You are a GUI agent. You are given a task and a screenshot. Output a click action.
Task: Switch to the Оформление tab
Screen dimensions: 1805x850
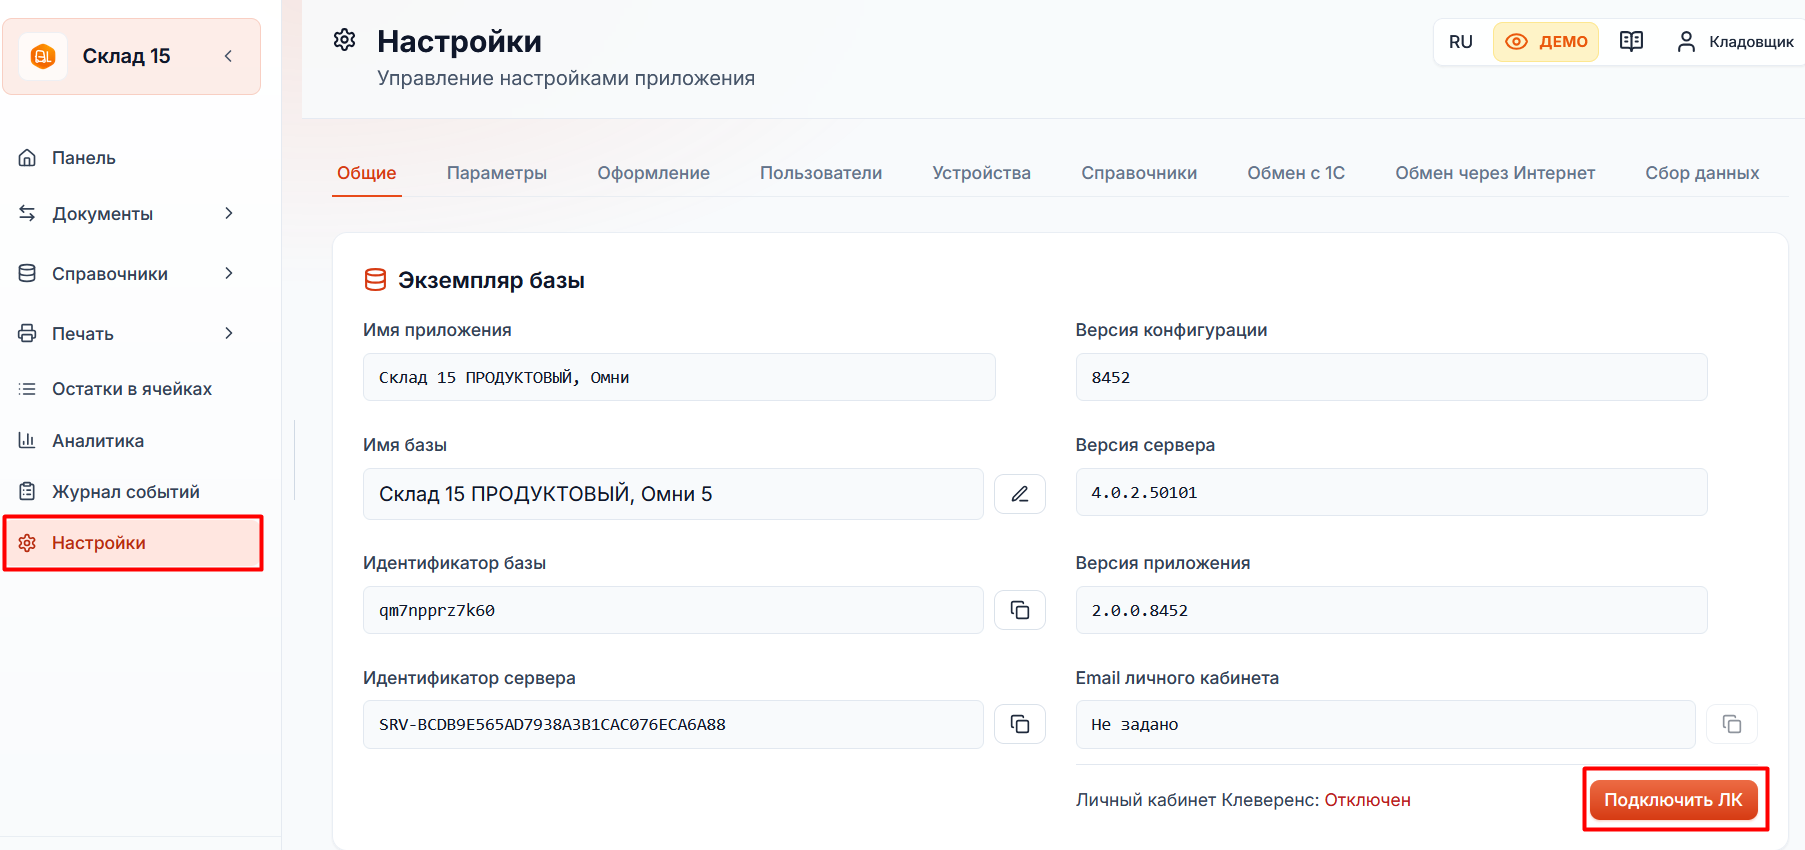point(654,173)
